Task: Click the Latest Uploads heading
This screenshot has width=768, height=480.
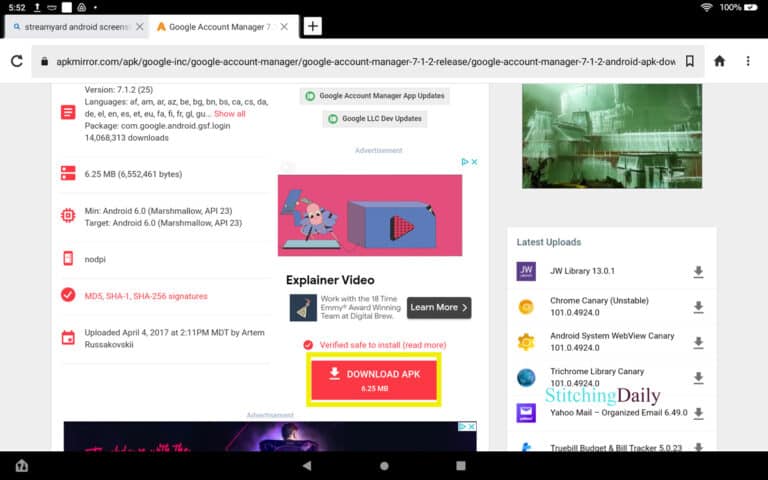Action: click(x=549, y=242)
